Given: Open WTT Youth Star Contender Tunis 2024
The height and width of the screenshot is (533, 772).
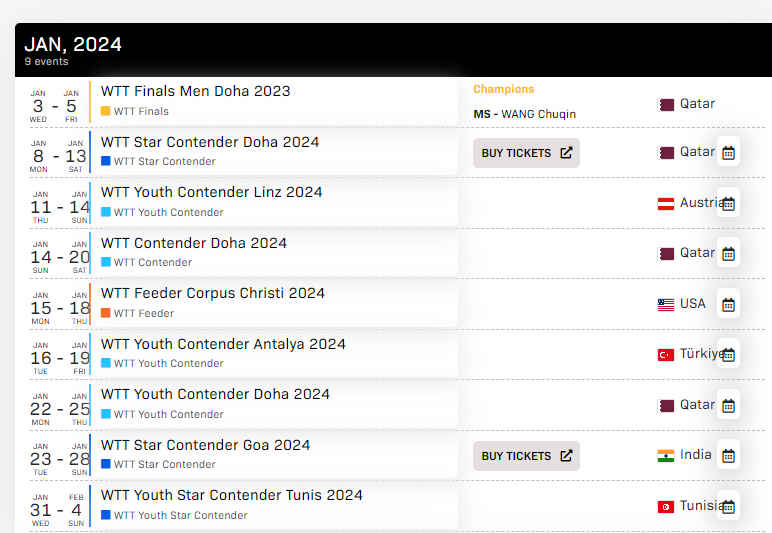Looking at the screenshot, I should (x=231, y=495).
